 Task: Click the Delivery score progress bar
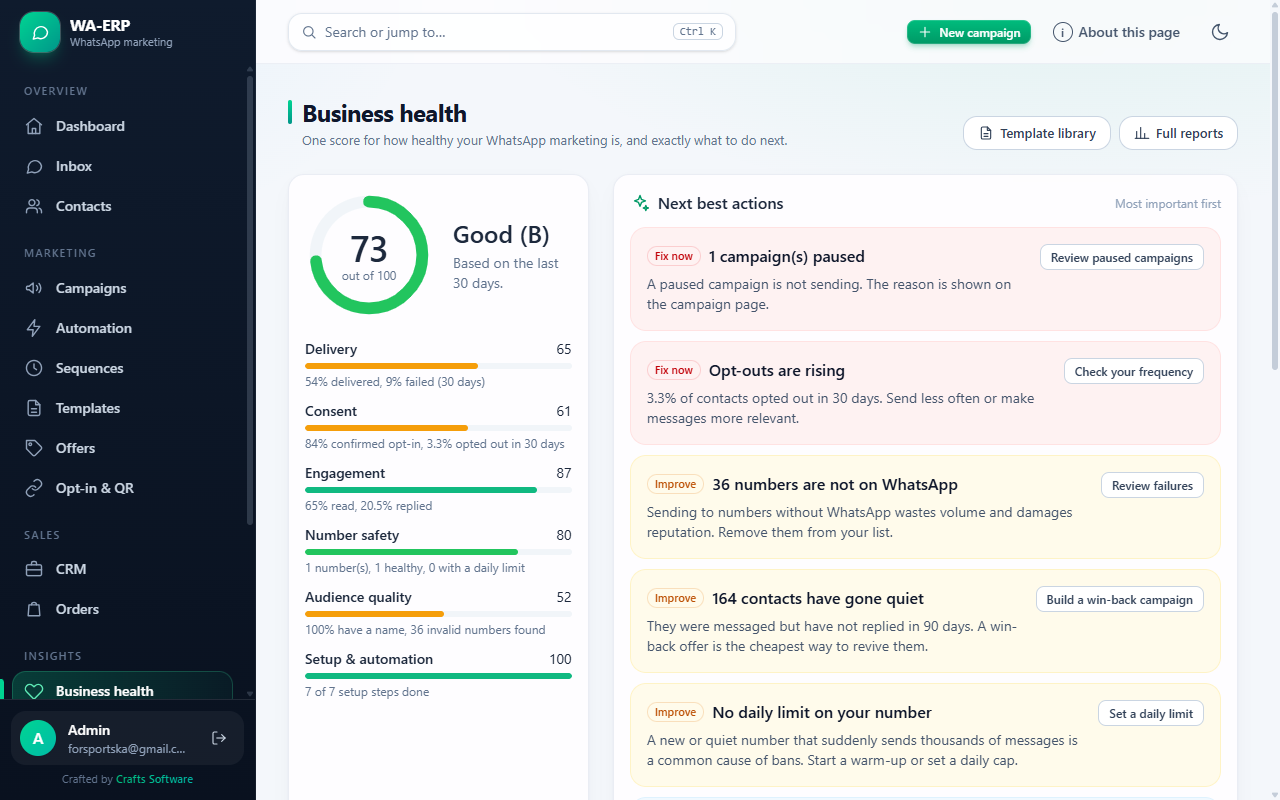coord(438,366)
